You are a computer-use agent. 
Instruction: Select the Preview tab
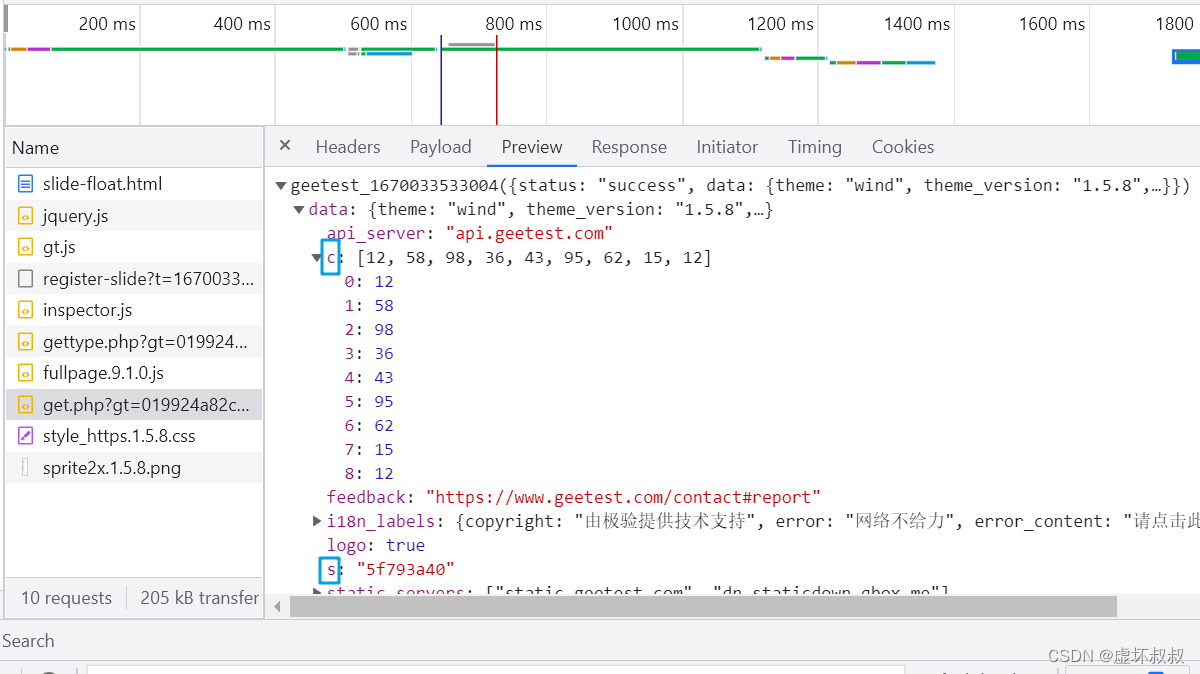click(532, 147)
